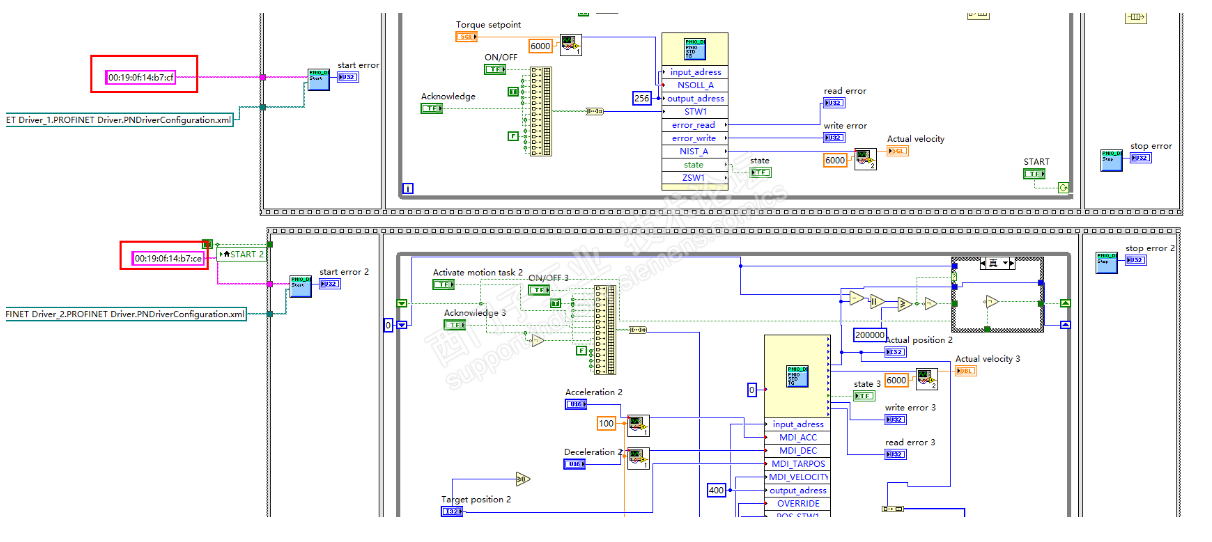Click the upper PNIO Start subVI icon
Image resolution: width=1212 pixels, height=542 pixels.
(x=318, y=79)
